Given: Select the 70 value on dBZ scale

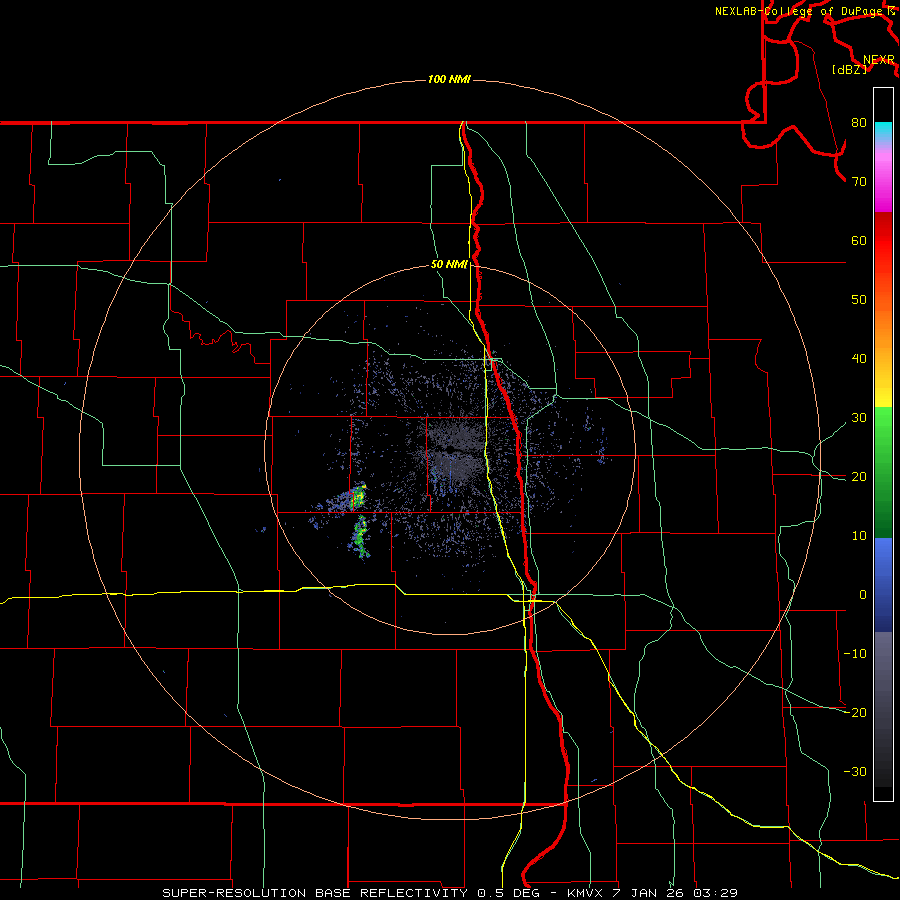Looking at the screenshot, I should coord(859,182).
